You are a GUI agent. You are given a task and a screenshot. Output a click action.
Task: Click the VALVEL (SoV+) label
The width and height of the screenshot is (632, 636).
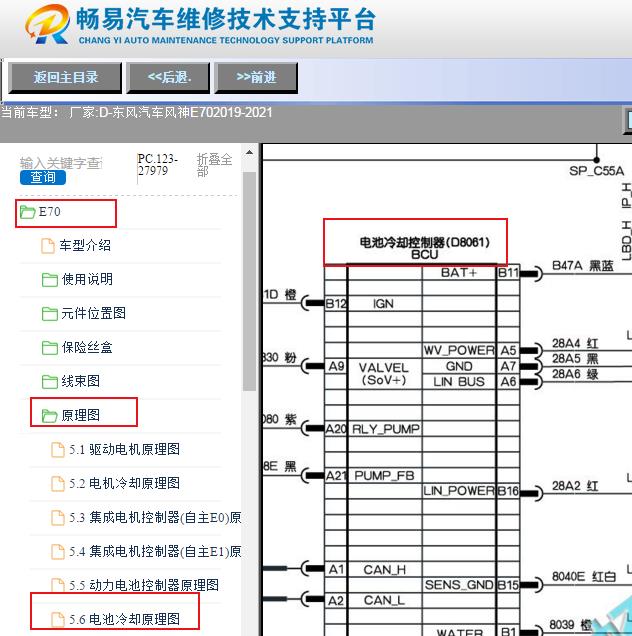384,374
